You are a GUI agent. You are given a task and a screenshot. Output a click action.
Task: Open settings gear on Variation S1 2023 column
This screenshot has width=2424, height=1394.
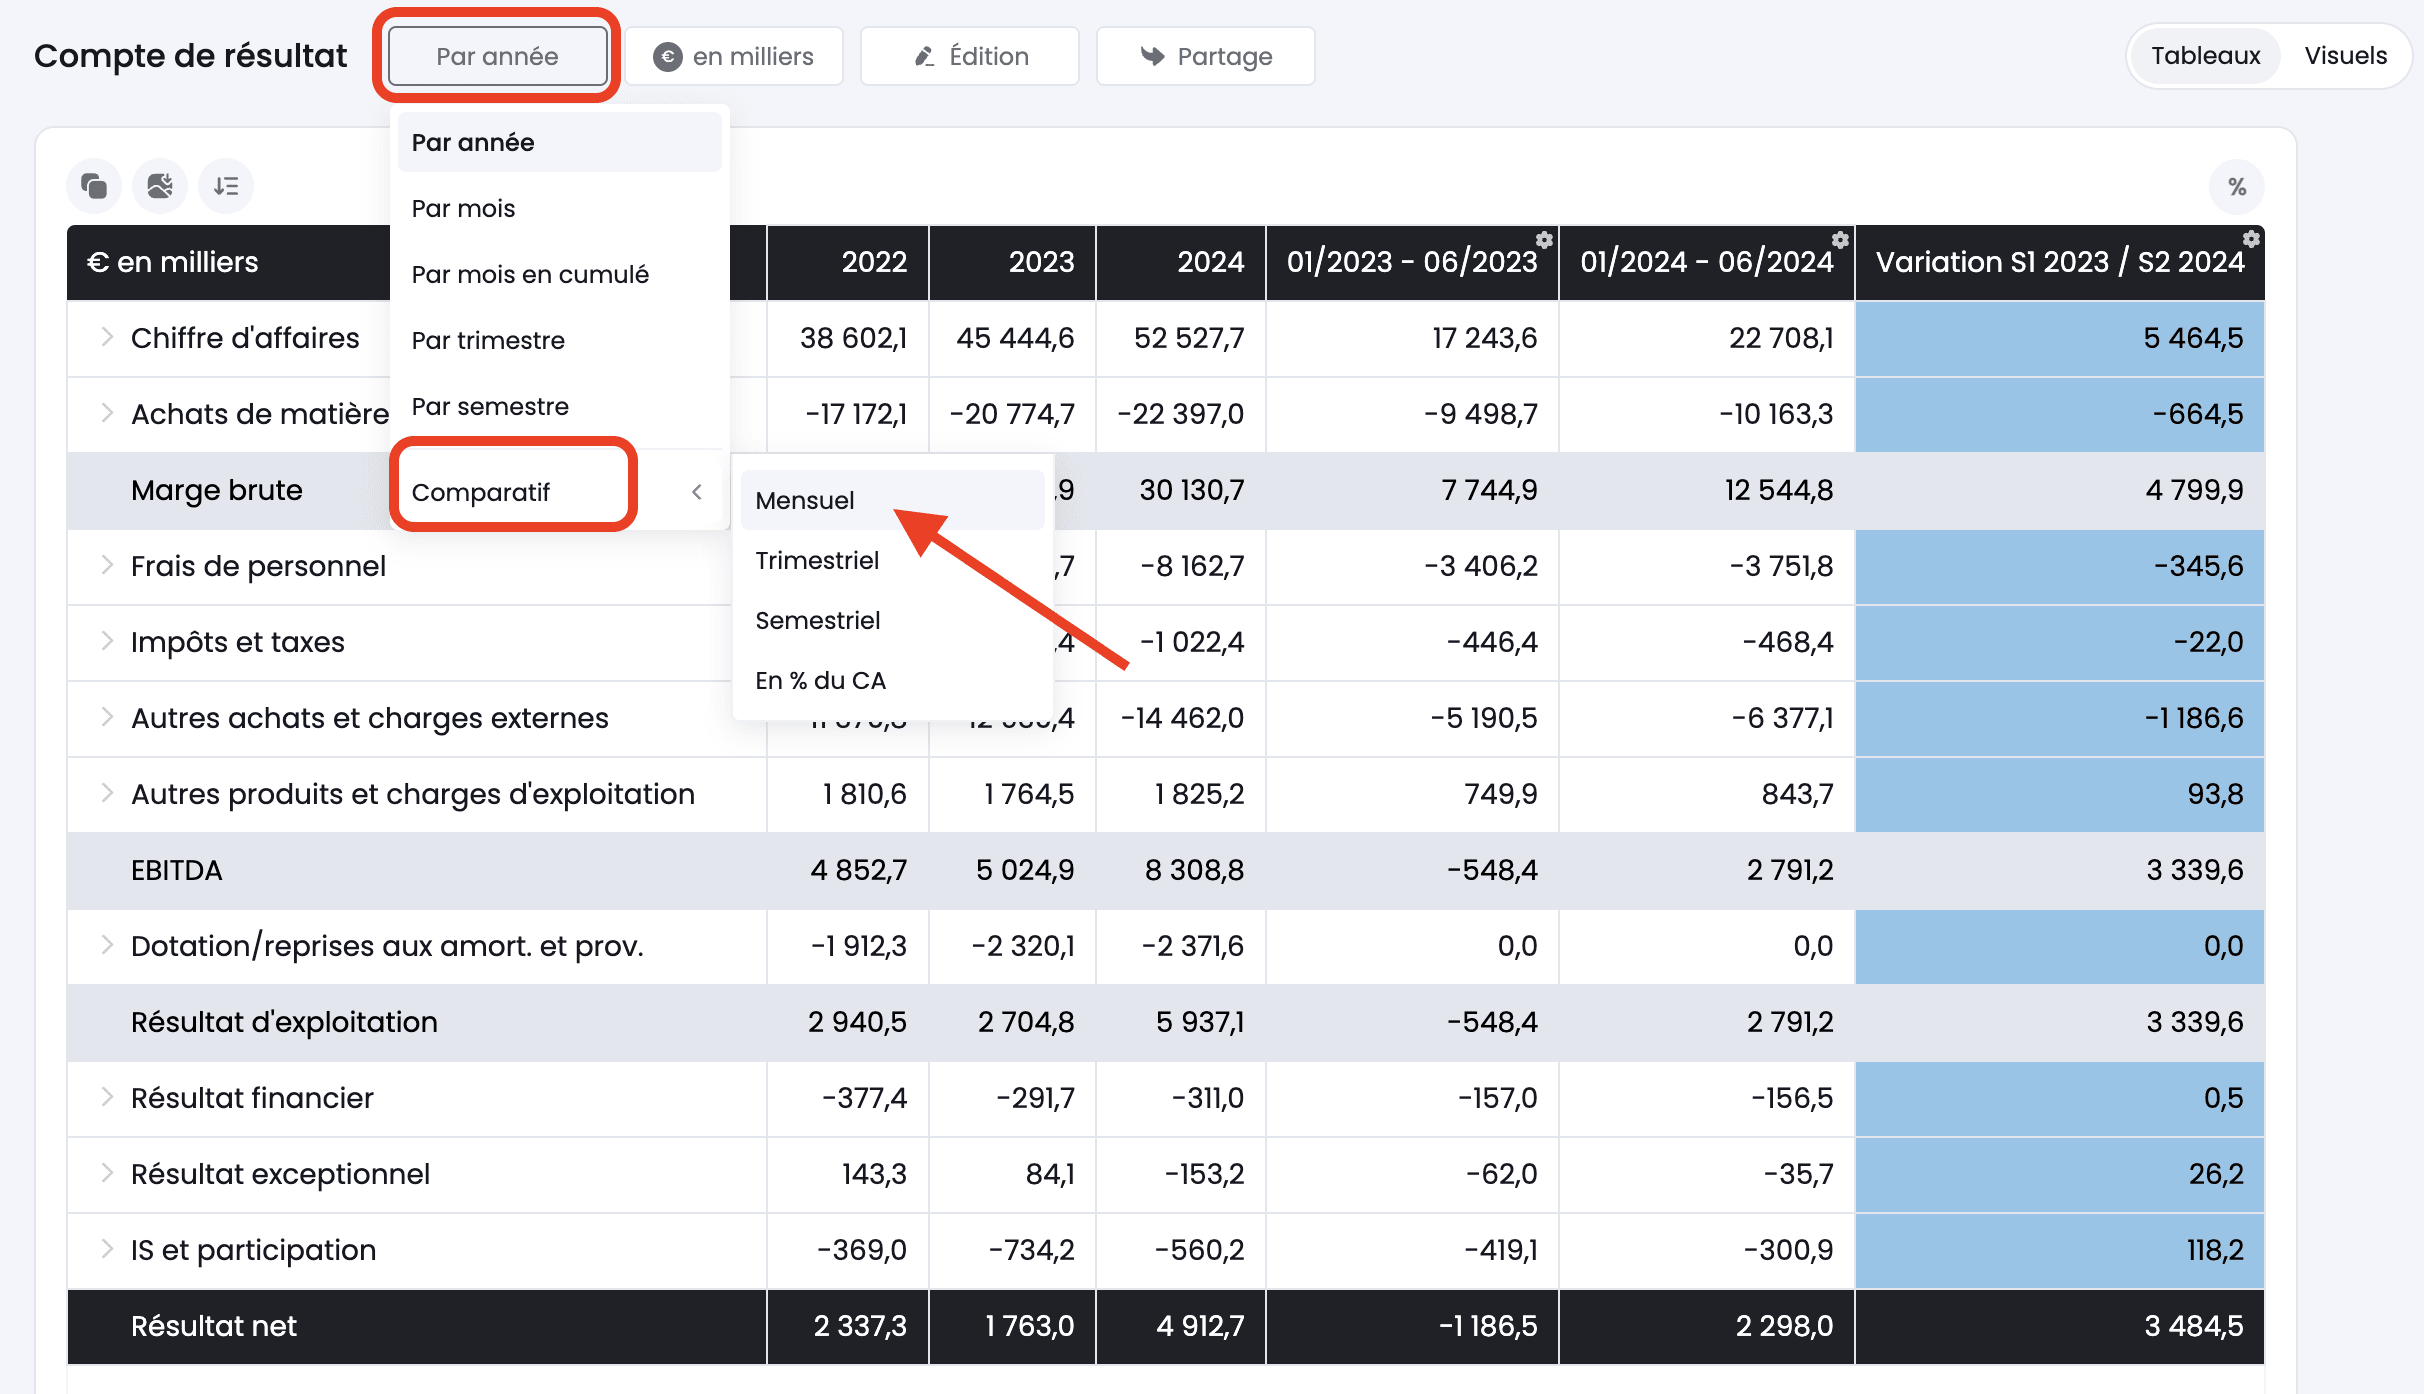pyautogui.click(x=2251, y=239)
